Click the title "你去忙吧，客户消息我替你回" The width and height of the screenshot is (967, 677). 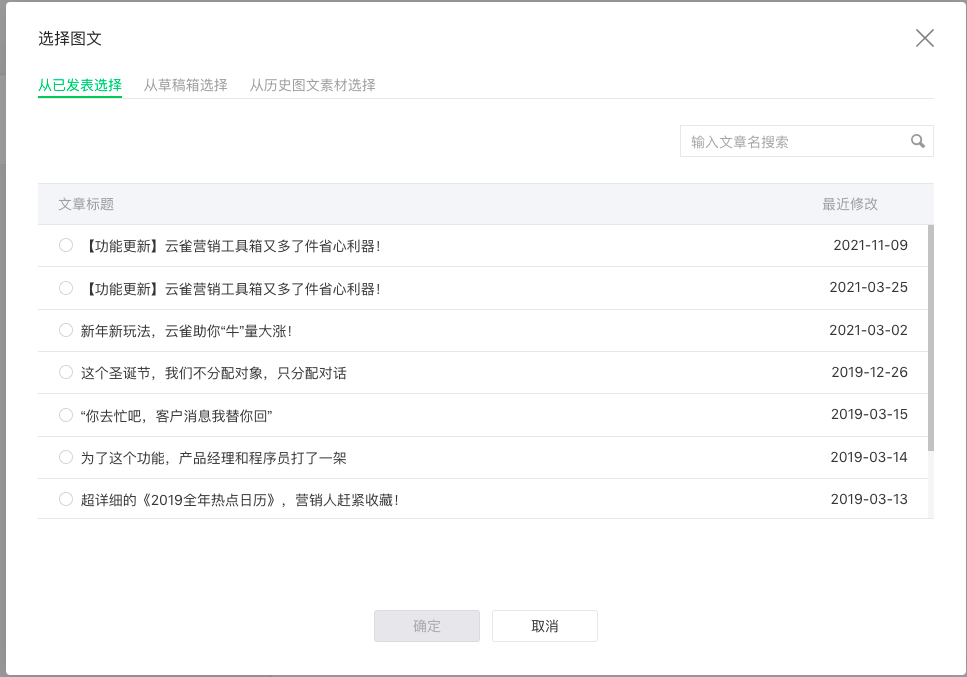click(x=176, y=416)
